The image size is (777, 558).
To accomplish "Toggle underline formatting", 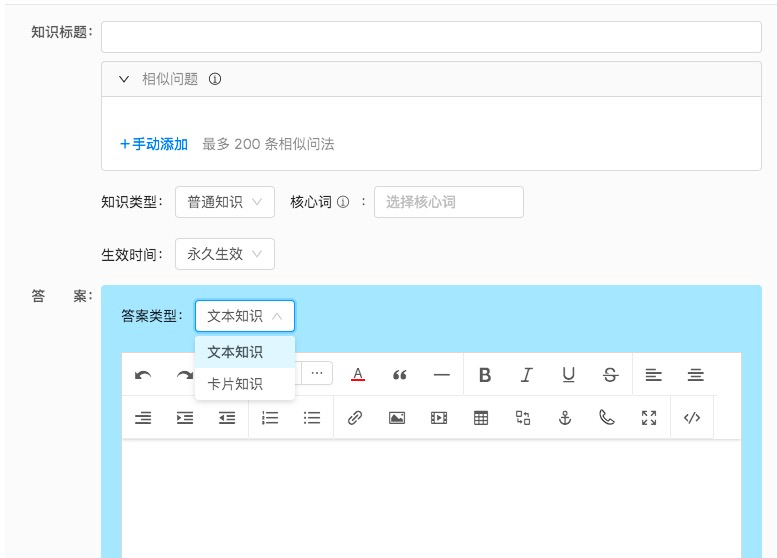I will tap(568, 375).
